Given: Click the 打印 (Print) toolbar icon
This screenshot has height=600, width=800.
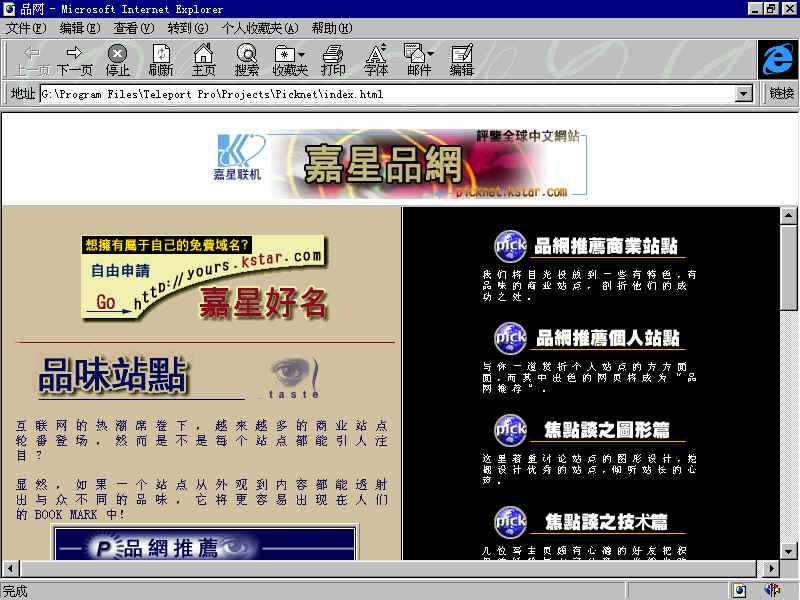Looking at the screenshot, I should point(333,57).
